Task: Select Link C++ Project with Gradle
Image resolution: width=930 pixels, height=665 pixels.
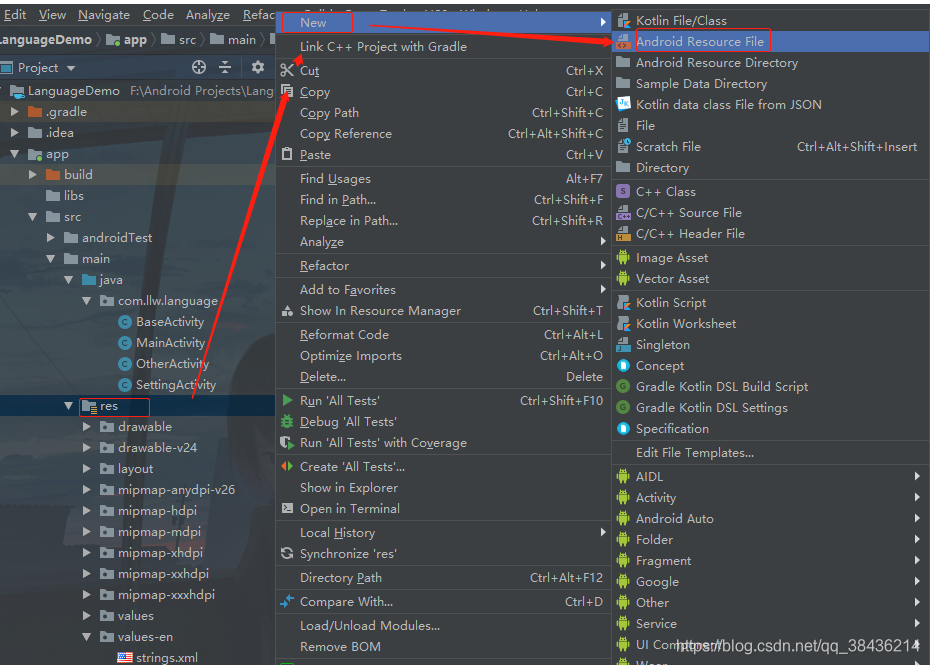Action: pyautogui.click(x=444, y=46)
